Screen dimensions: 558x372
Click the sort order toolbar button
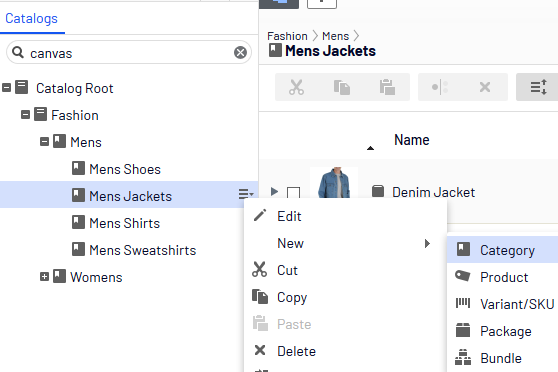tap(538, 87)
